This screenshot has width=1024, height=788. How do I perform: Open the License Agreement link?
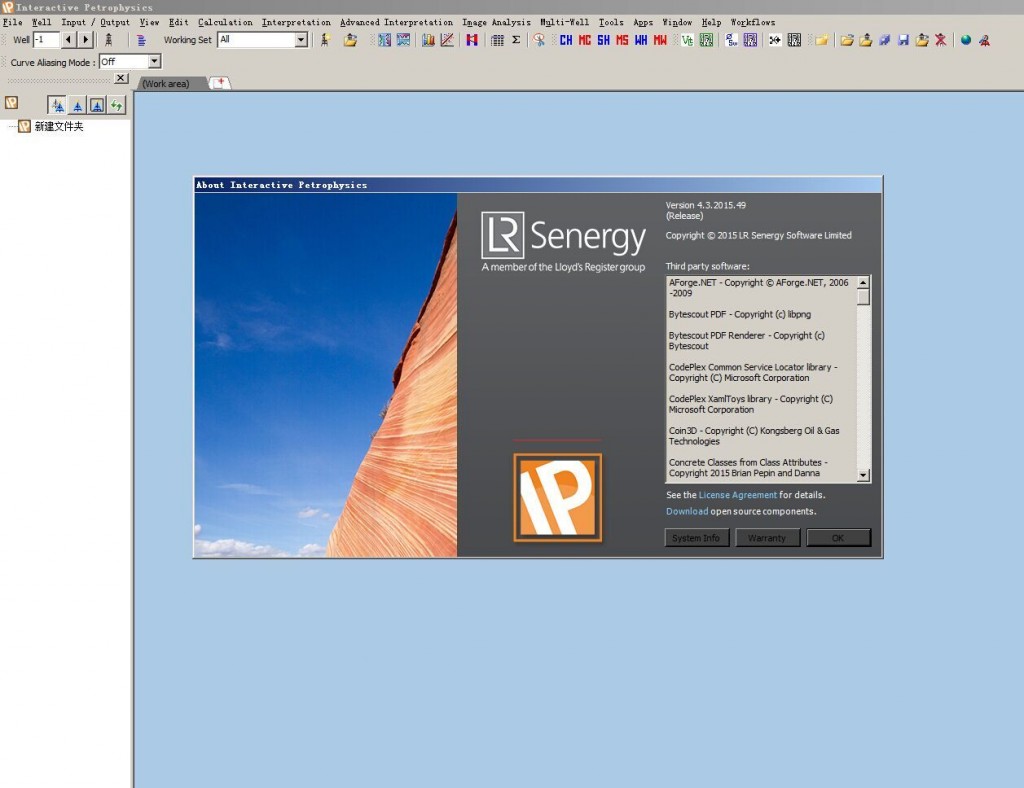click(x=738, y=495)
